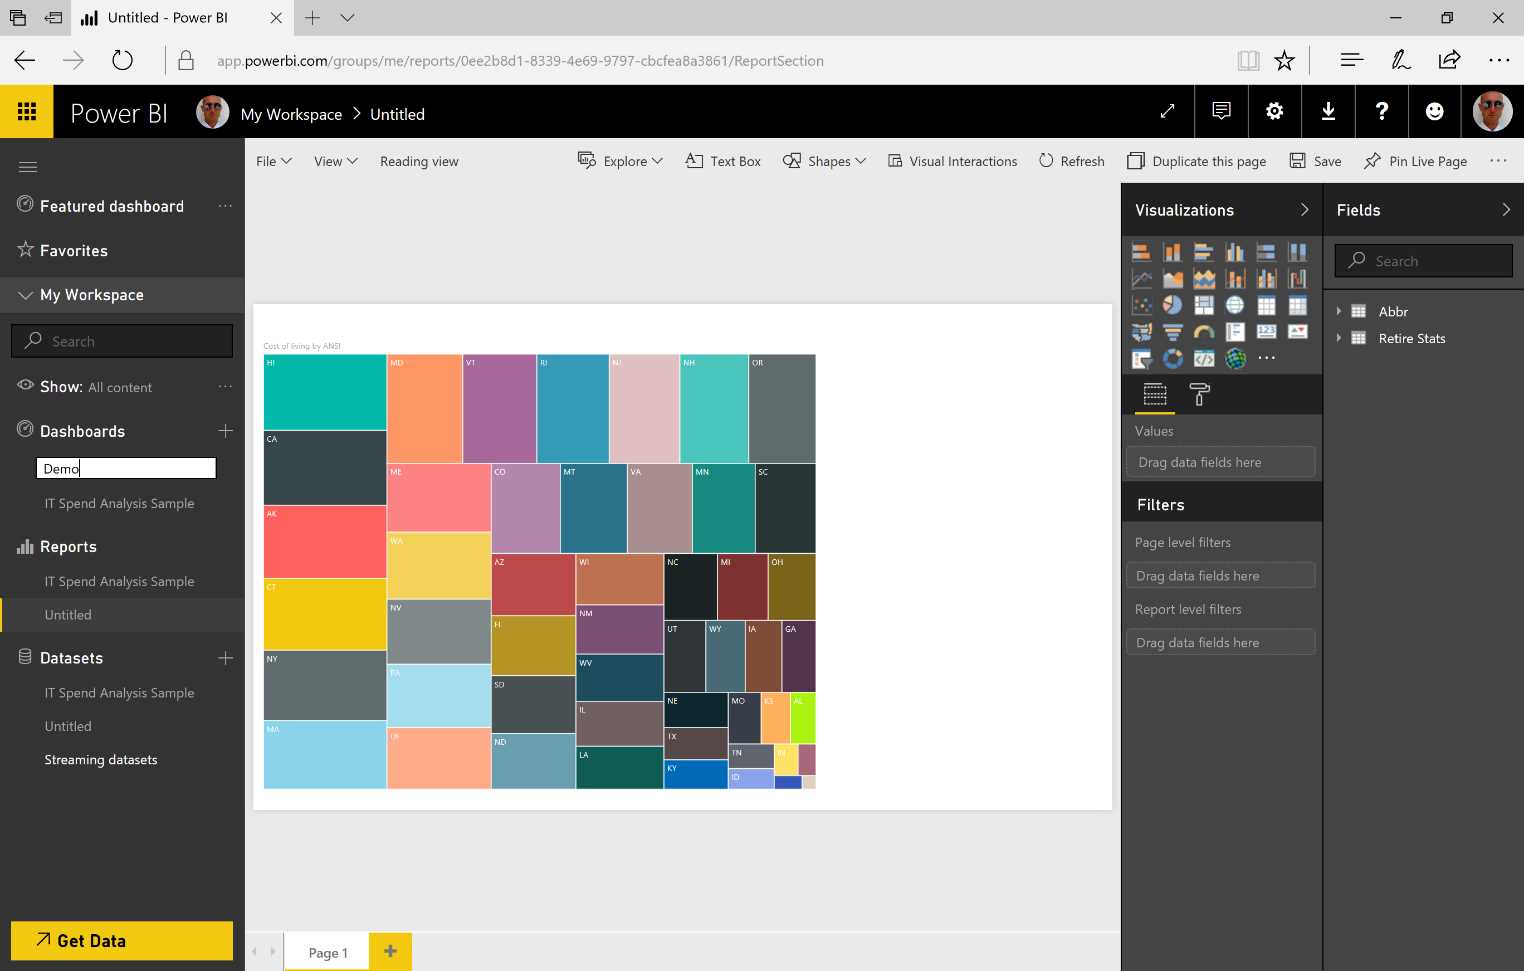Viewport: 1524px width, 971px height.
Task: Select the Pie chart visualization
Action: [x=1172, y=304]
